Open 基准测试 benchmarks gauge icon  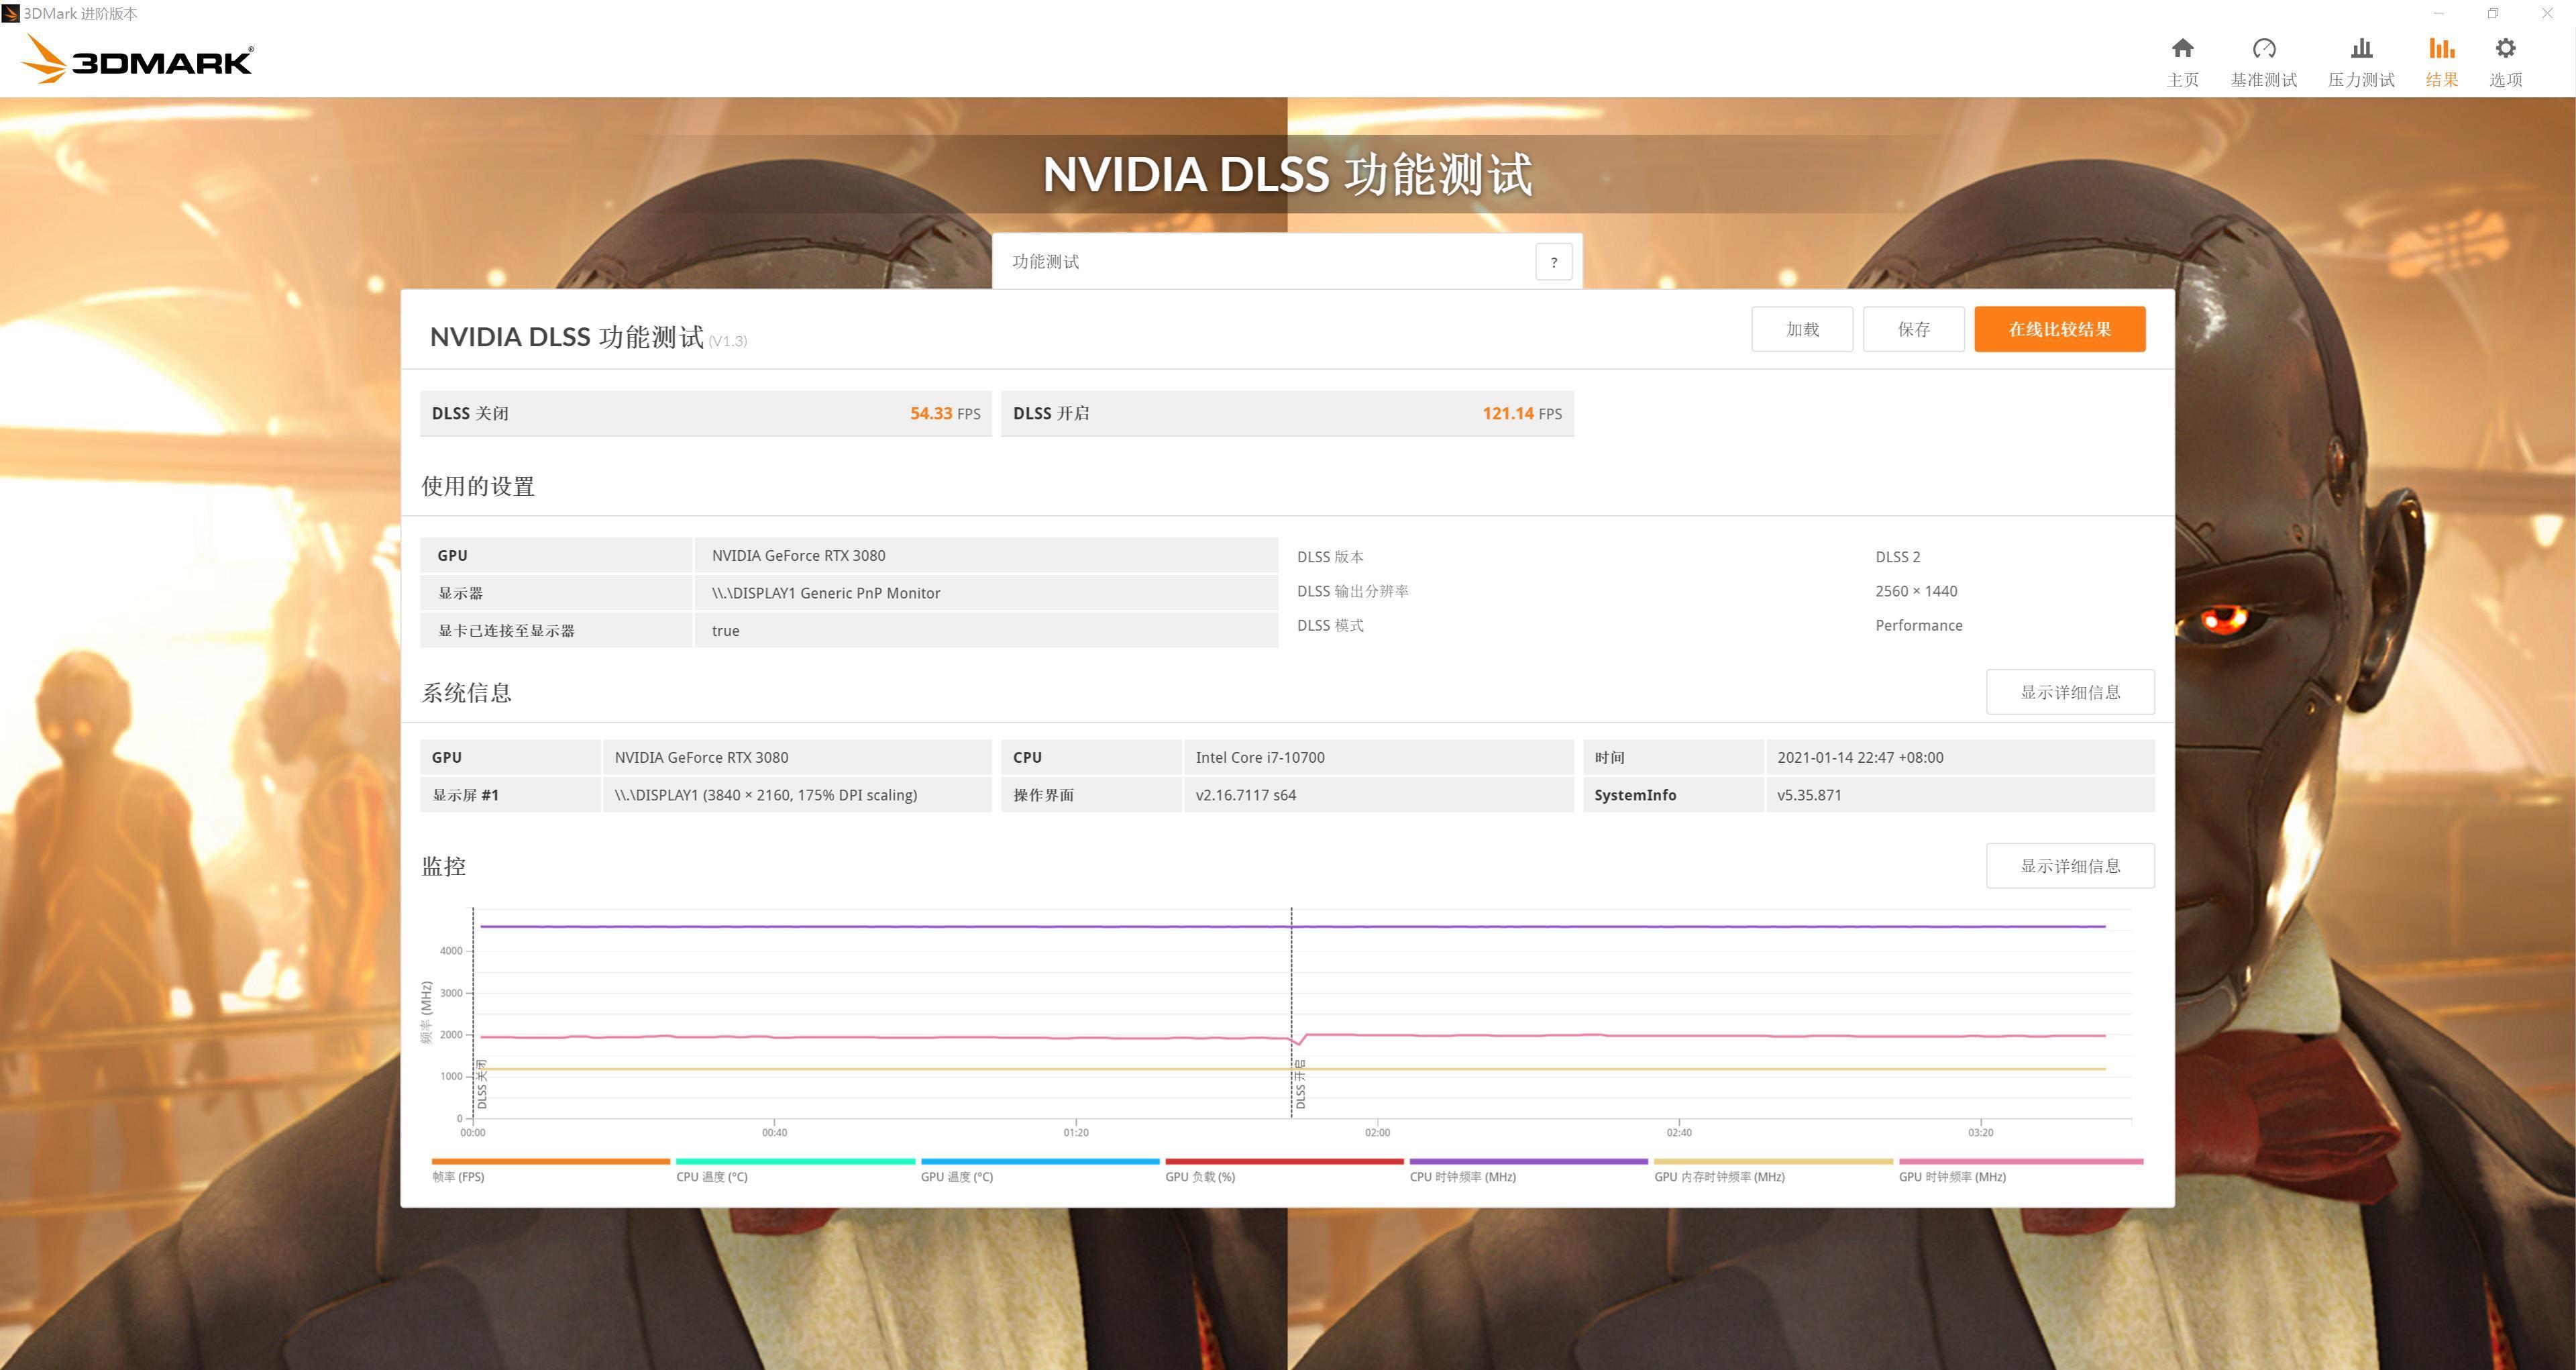pos(2264,48)
